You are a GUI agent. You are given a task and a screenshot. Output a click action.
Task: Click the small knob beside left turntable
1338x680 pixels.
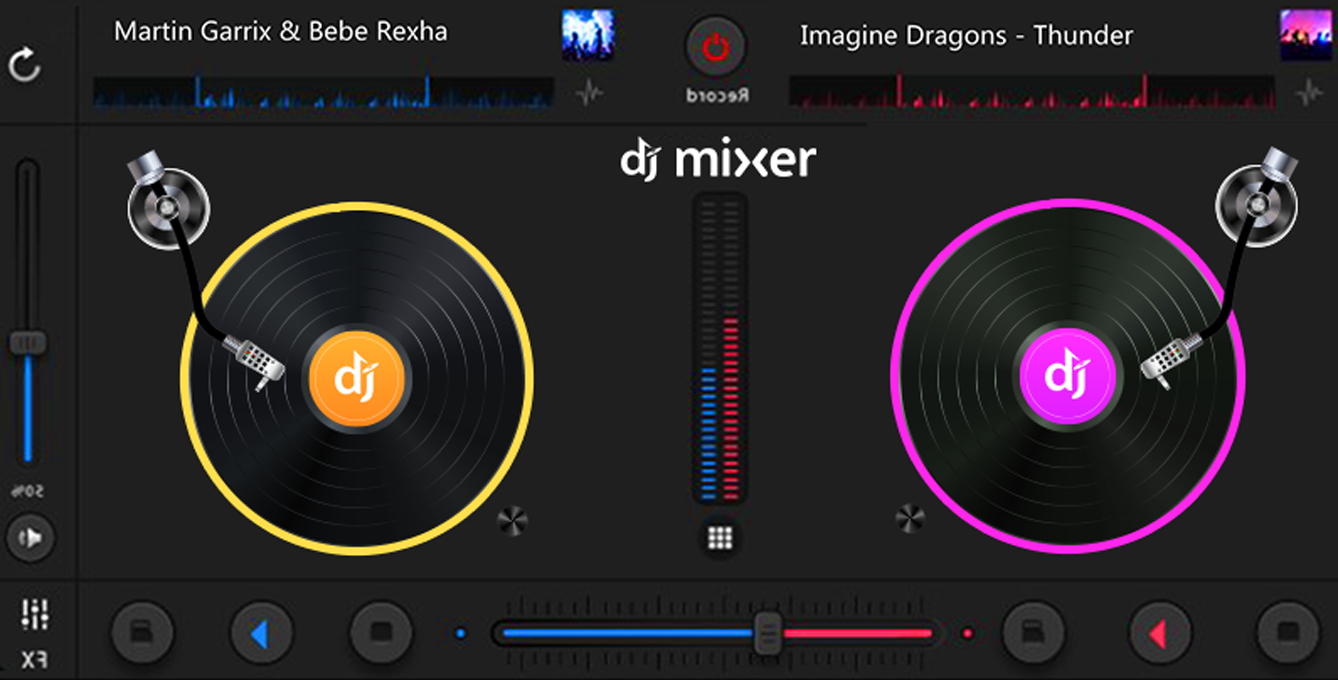(x=511, y=520)
